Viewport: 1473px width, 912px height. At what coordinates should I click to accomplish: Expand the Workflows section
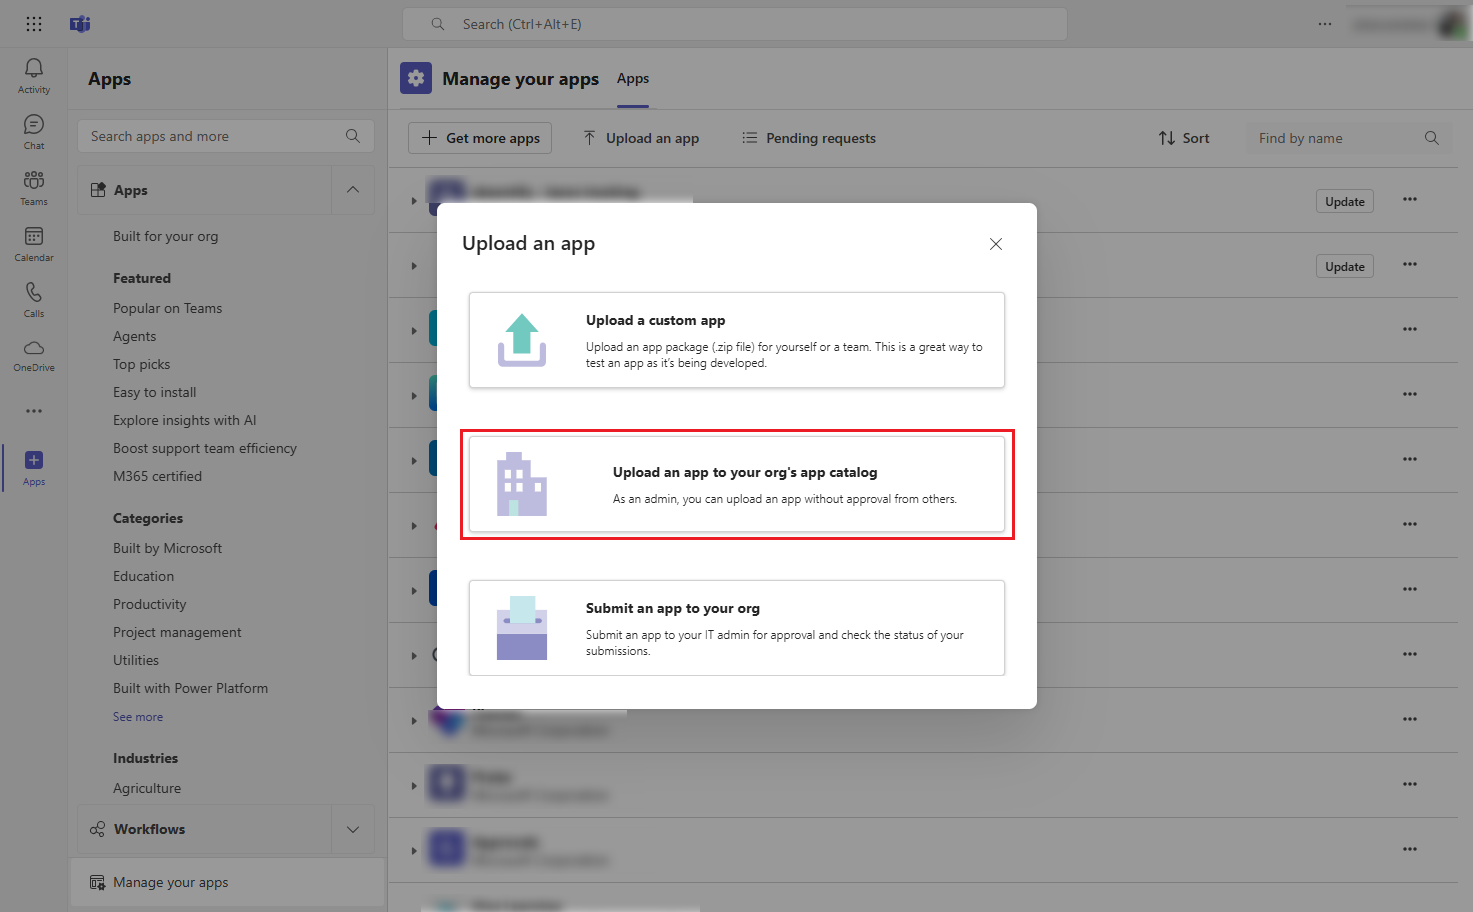352,829
